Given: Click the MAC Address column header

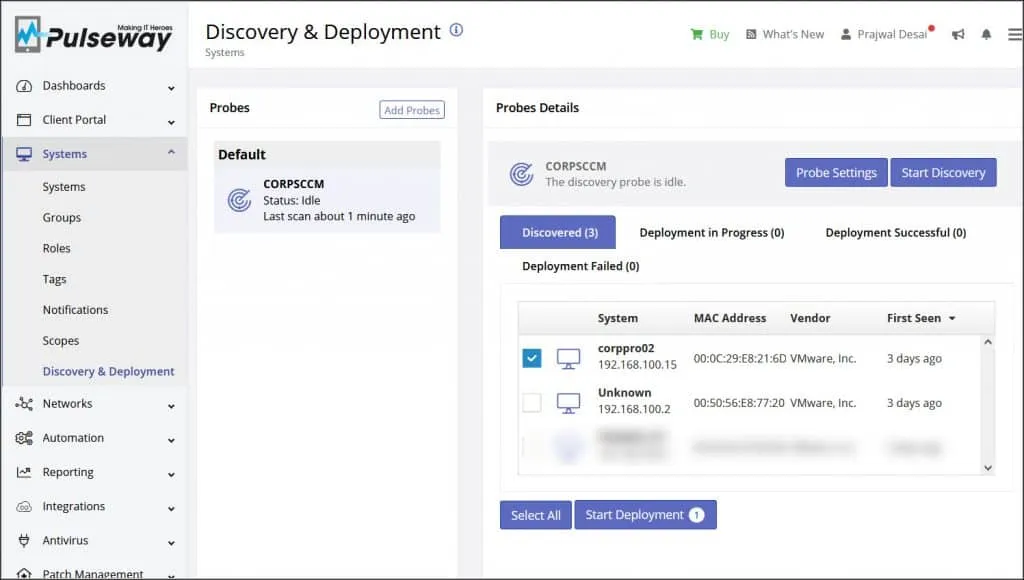Looking at the screenshot, I should pyautogui.click(x=729, y=318).
